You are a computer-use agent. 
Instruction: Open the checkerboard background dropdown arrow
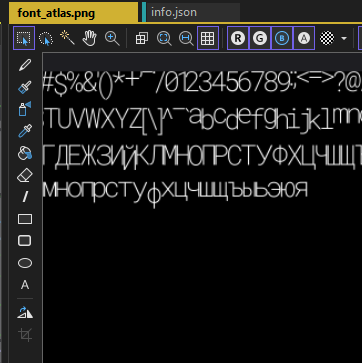click(344, 39)
